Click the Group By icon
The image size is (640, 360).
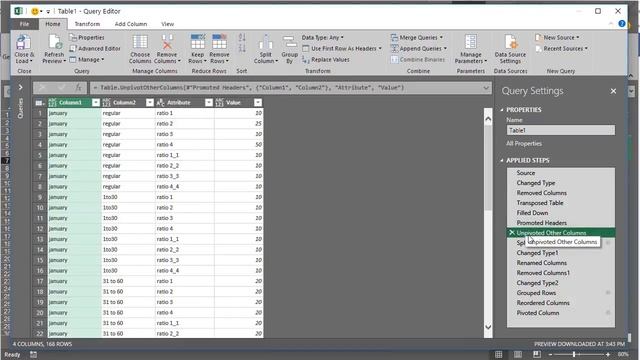pyautogui.click(x=289, y=42)
